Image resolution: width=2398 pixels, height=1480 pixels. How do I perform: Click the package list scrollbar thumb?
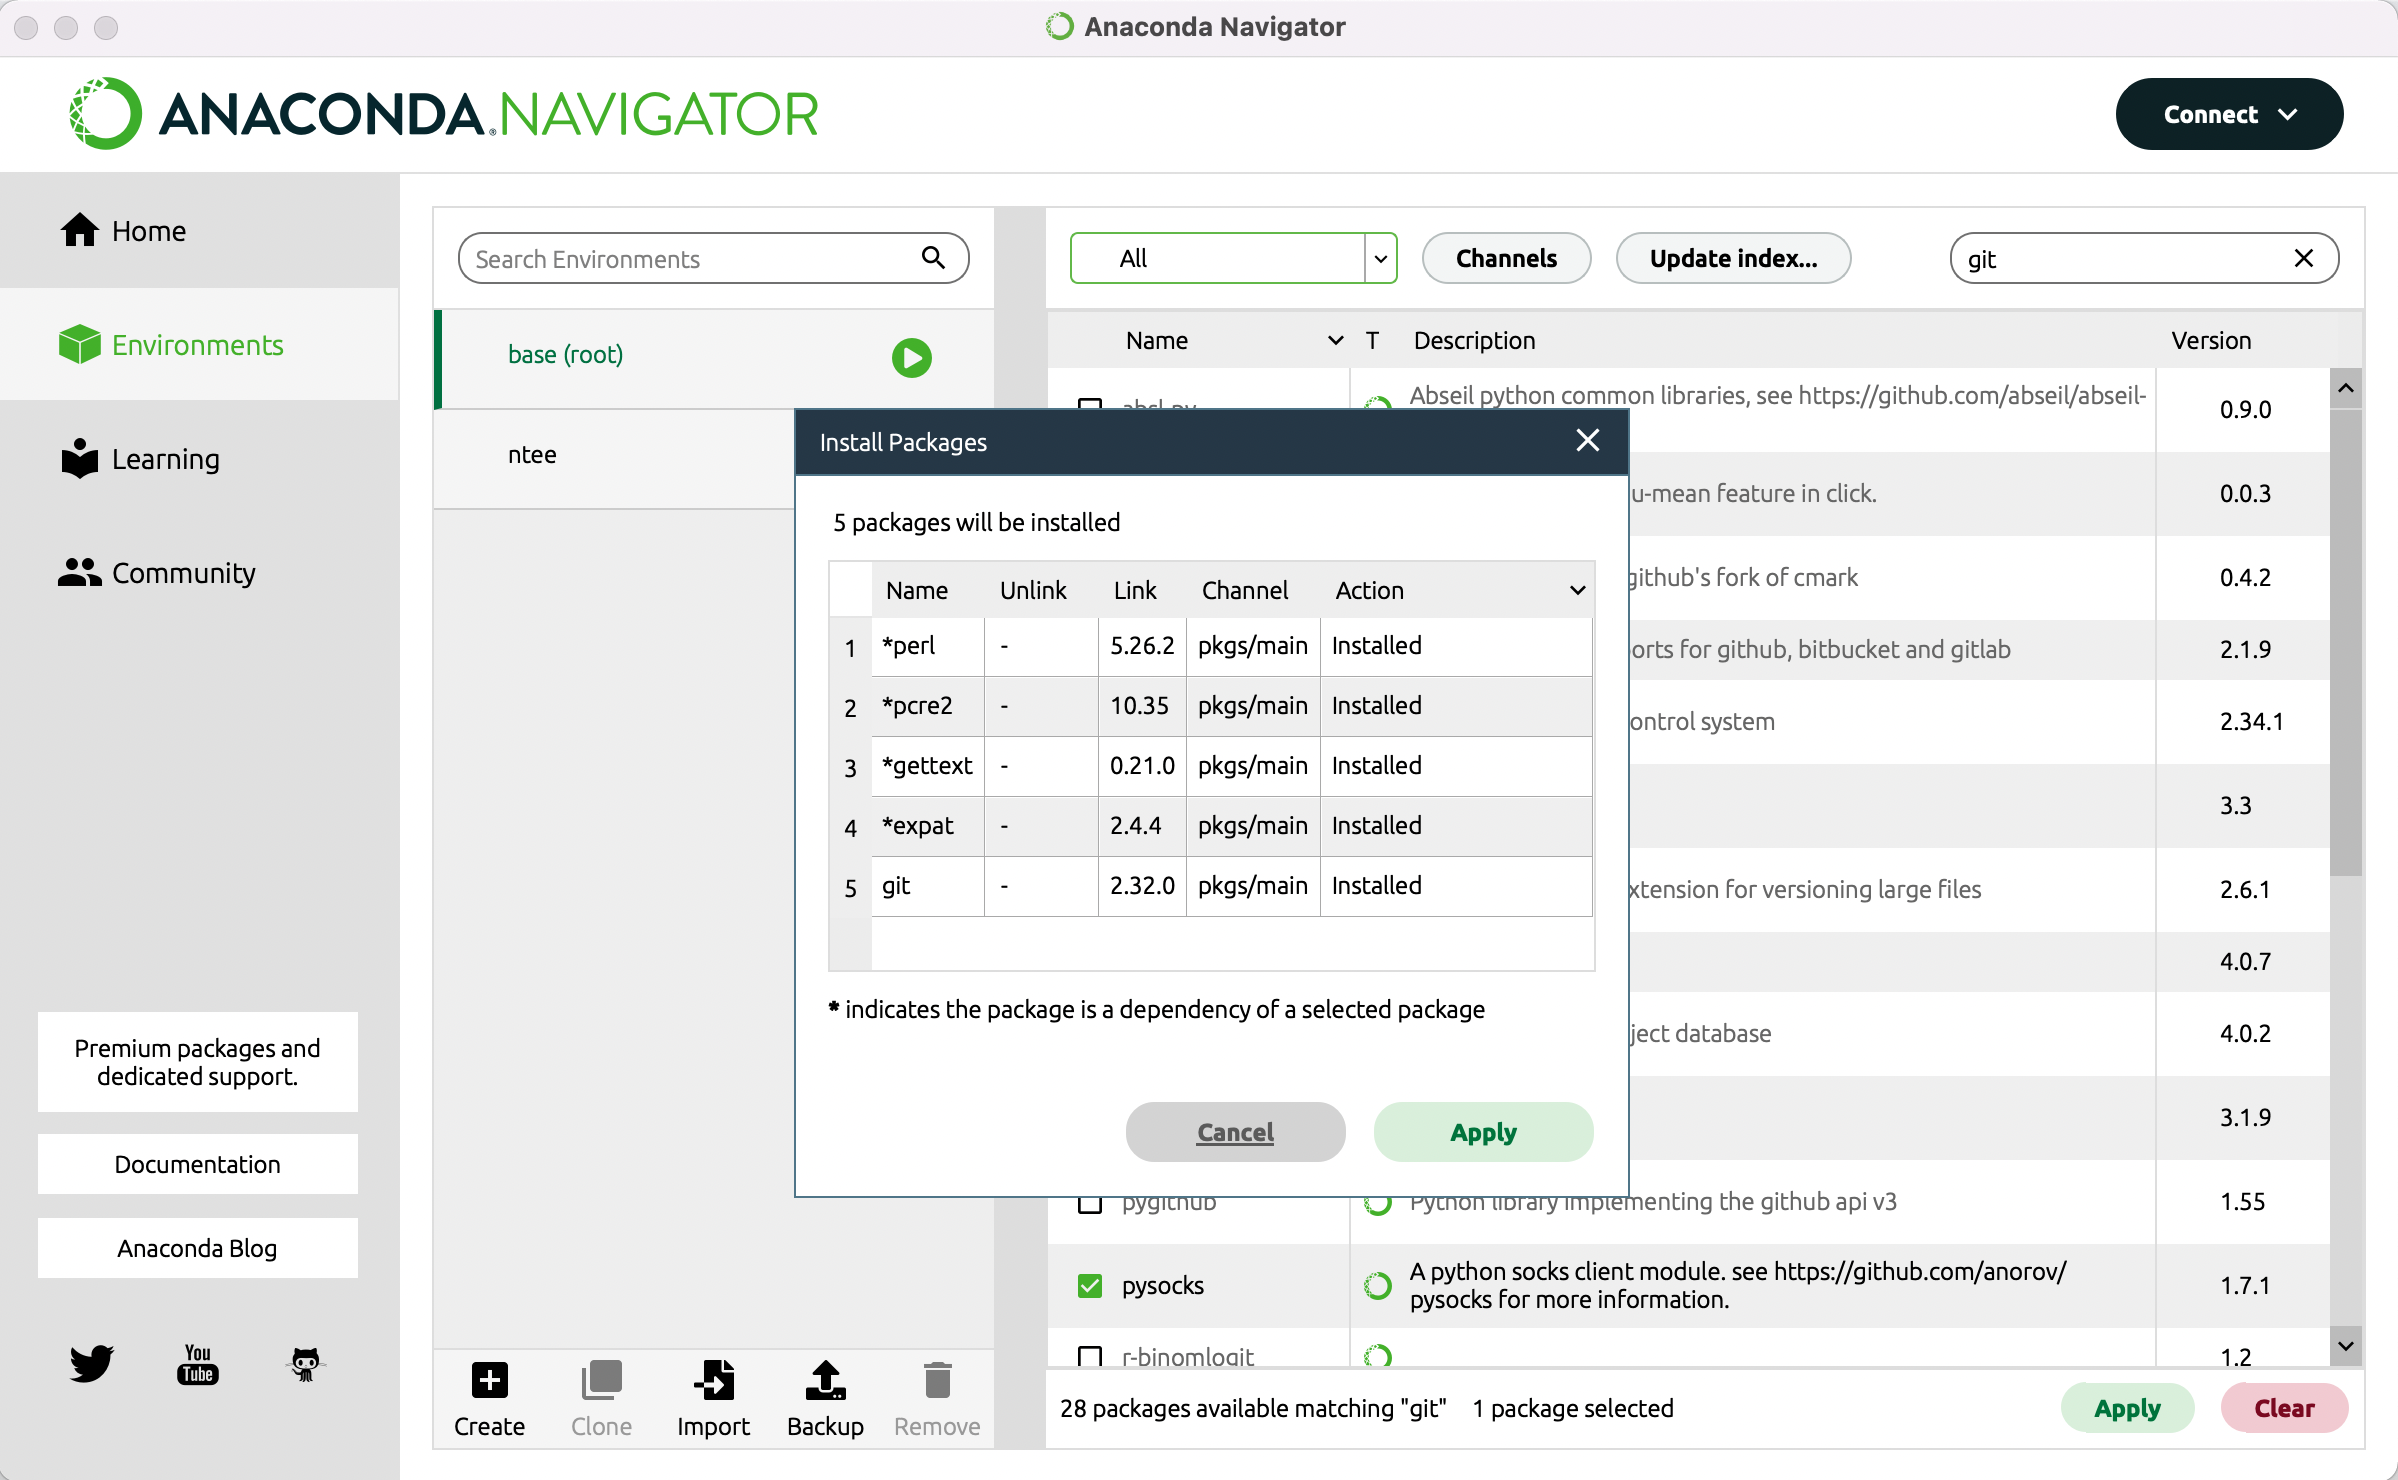(2346, 641)
